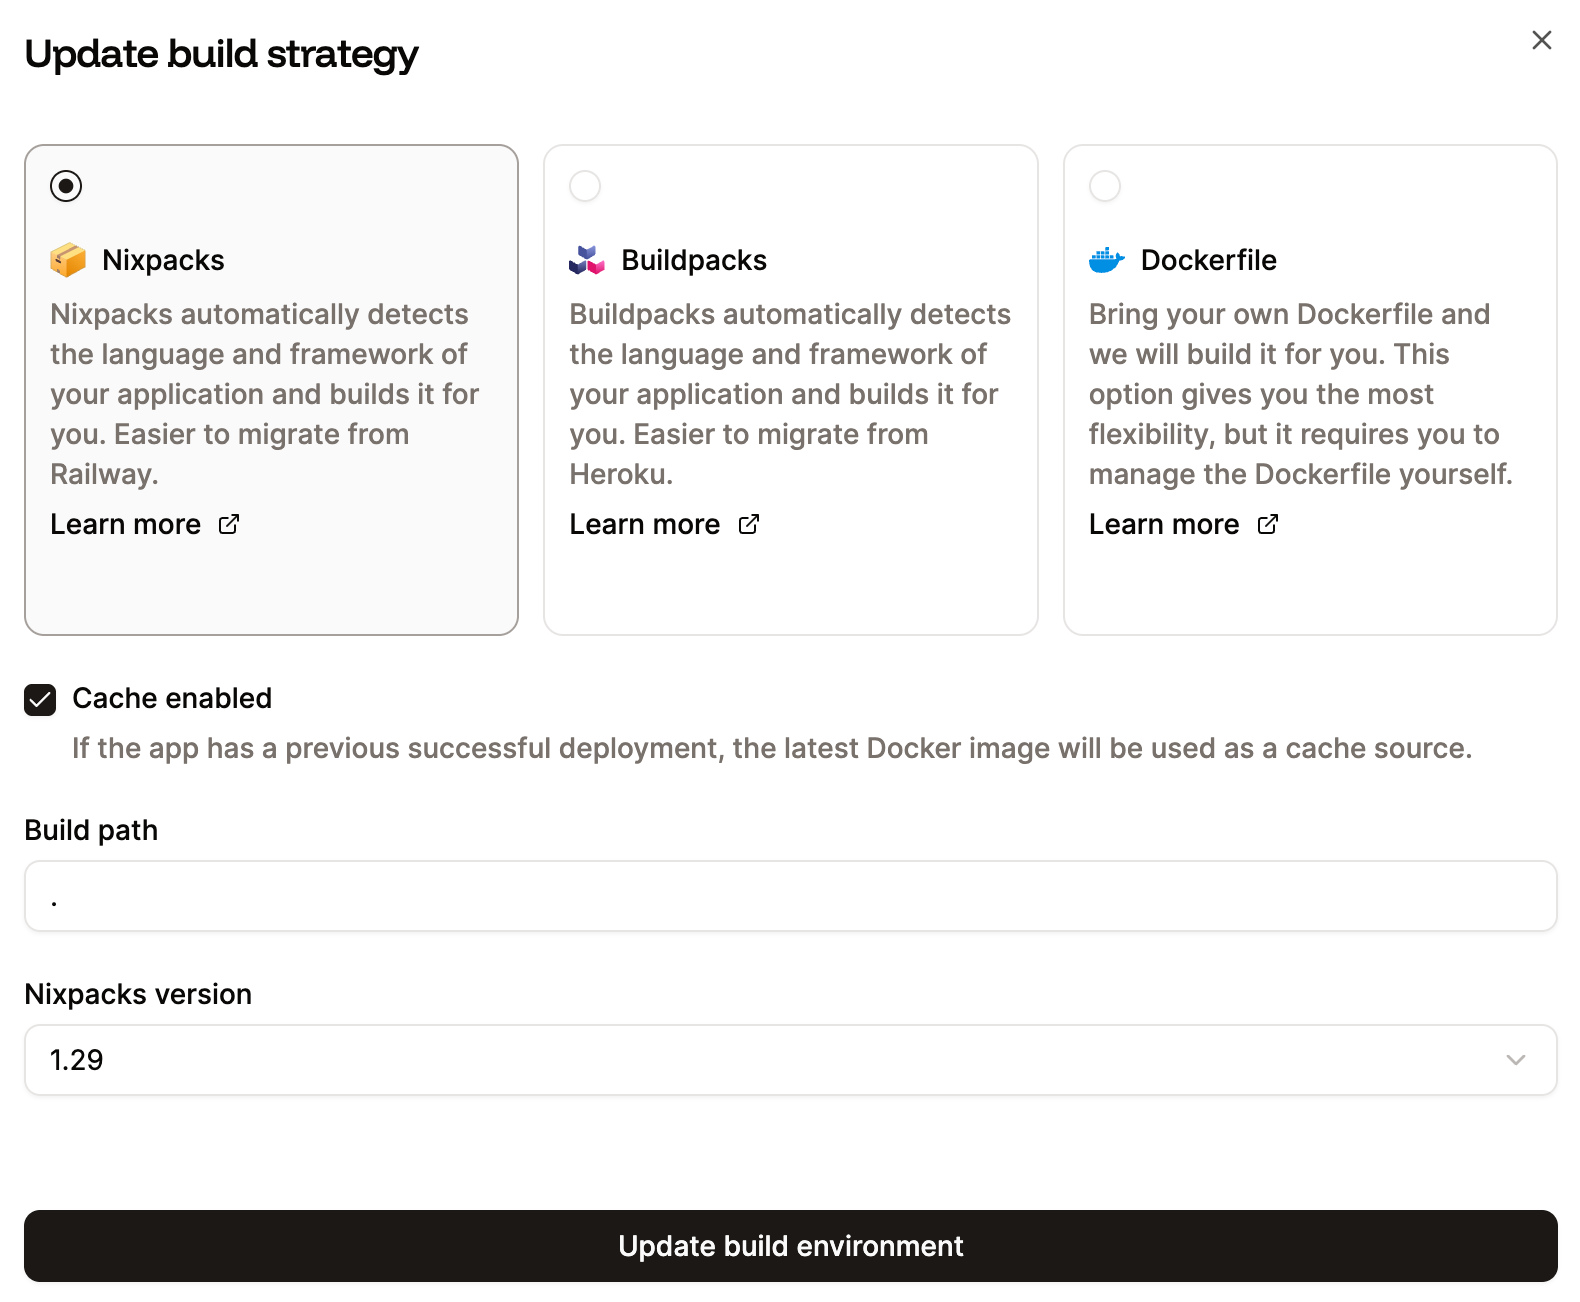The height and width of the screenshot is (1302, 1580).
Task: Click the Build path label
Action: tap(91, 830)
